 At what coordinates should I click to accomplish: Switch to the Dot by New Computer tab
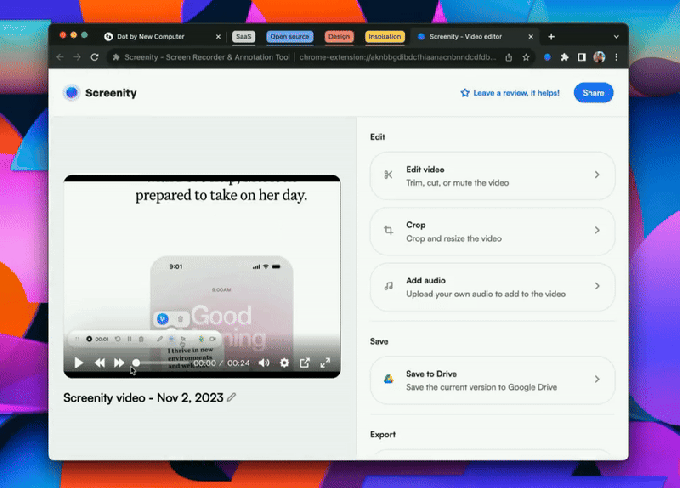149,36
